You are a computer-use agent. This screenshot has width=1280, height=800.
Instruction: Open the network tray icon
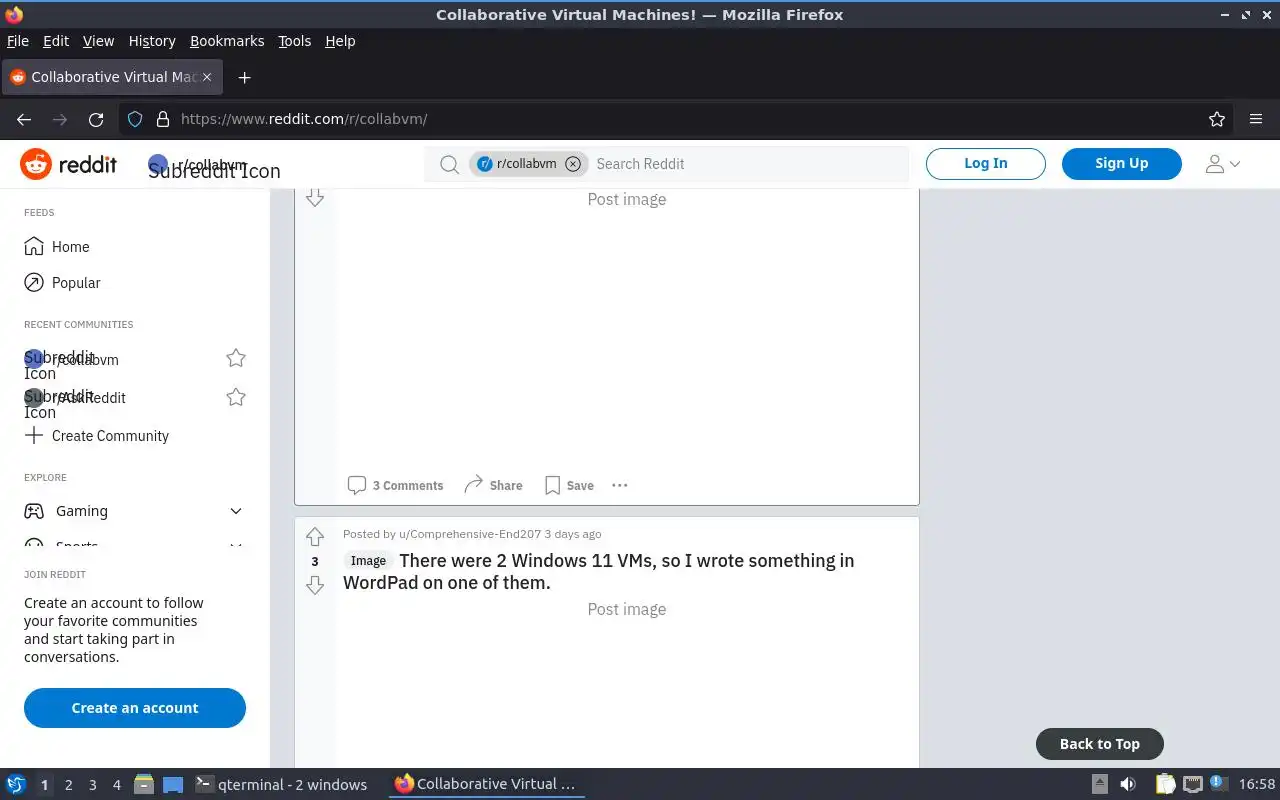pos(1192,785)
